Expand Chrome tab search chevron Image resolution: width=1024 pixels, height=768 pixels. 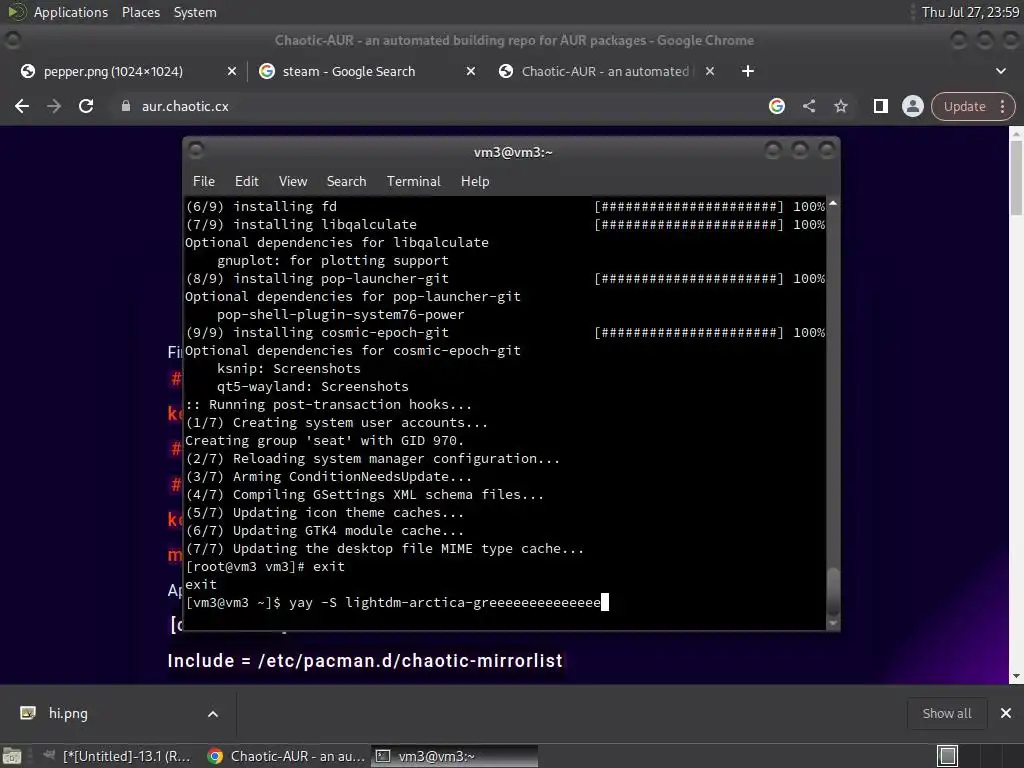point(1000,71)
